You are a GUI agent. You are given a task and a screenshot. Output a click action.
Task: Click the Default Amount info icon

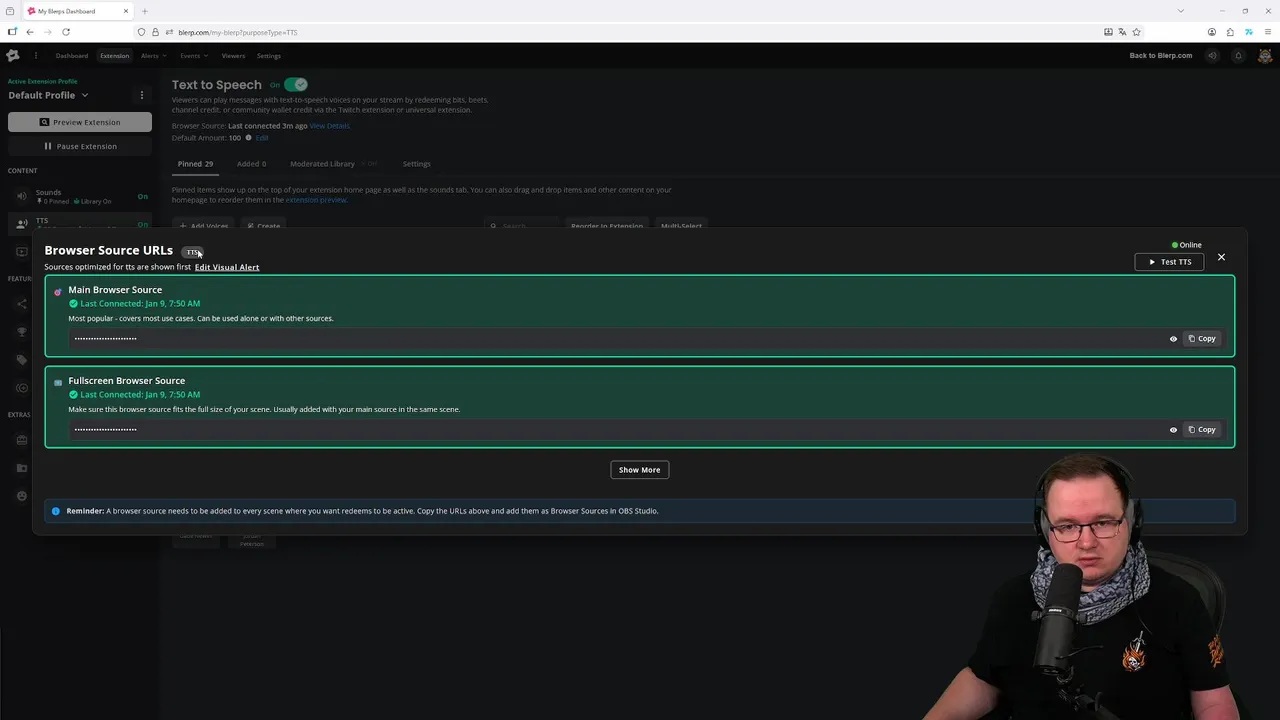(x=248, y=138)
